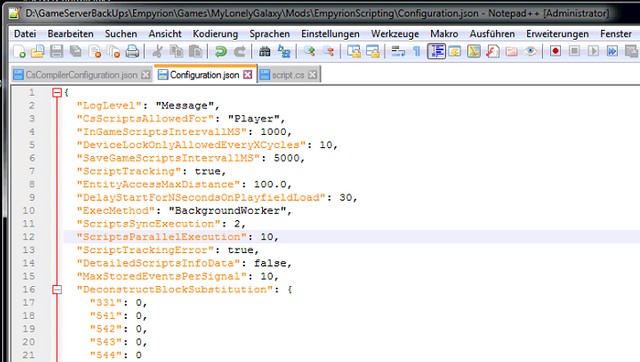The image size is (640, 362).
Task: Open the Ansicht menu
Action: click(165, 34)
